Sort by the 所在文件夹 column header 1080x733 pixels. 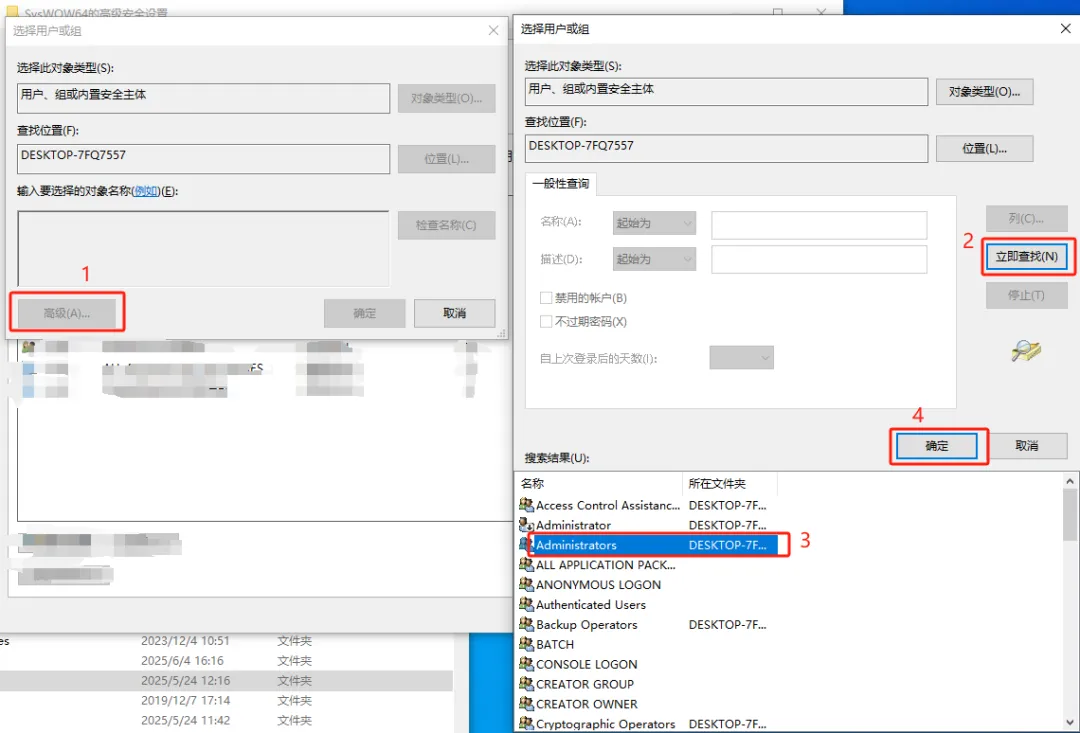(x=730, y=484)
